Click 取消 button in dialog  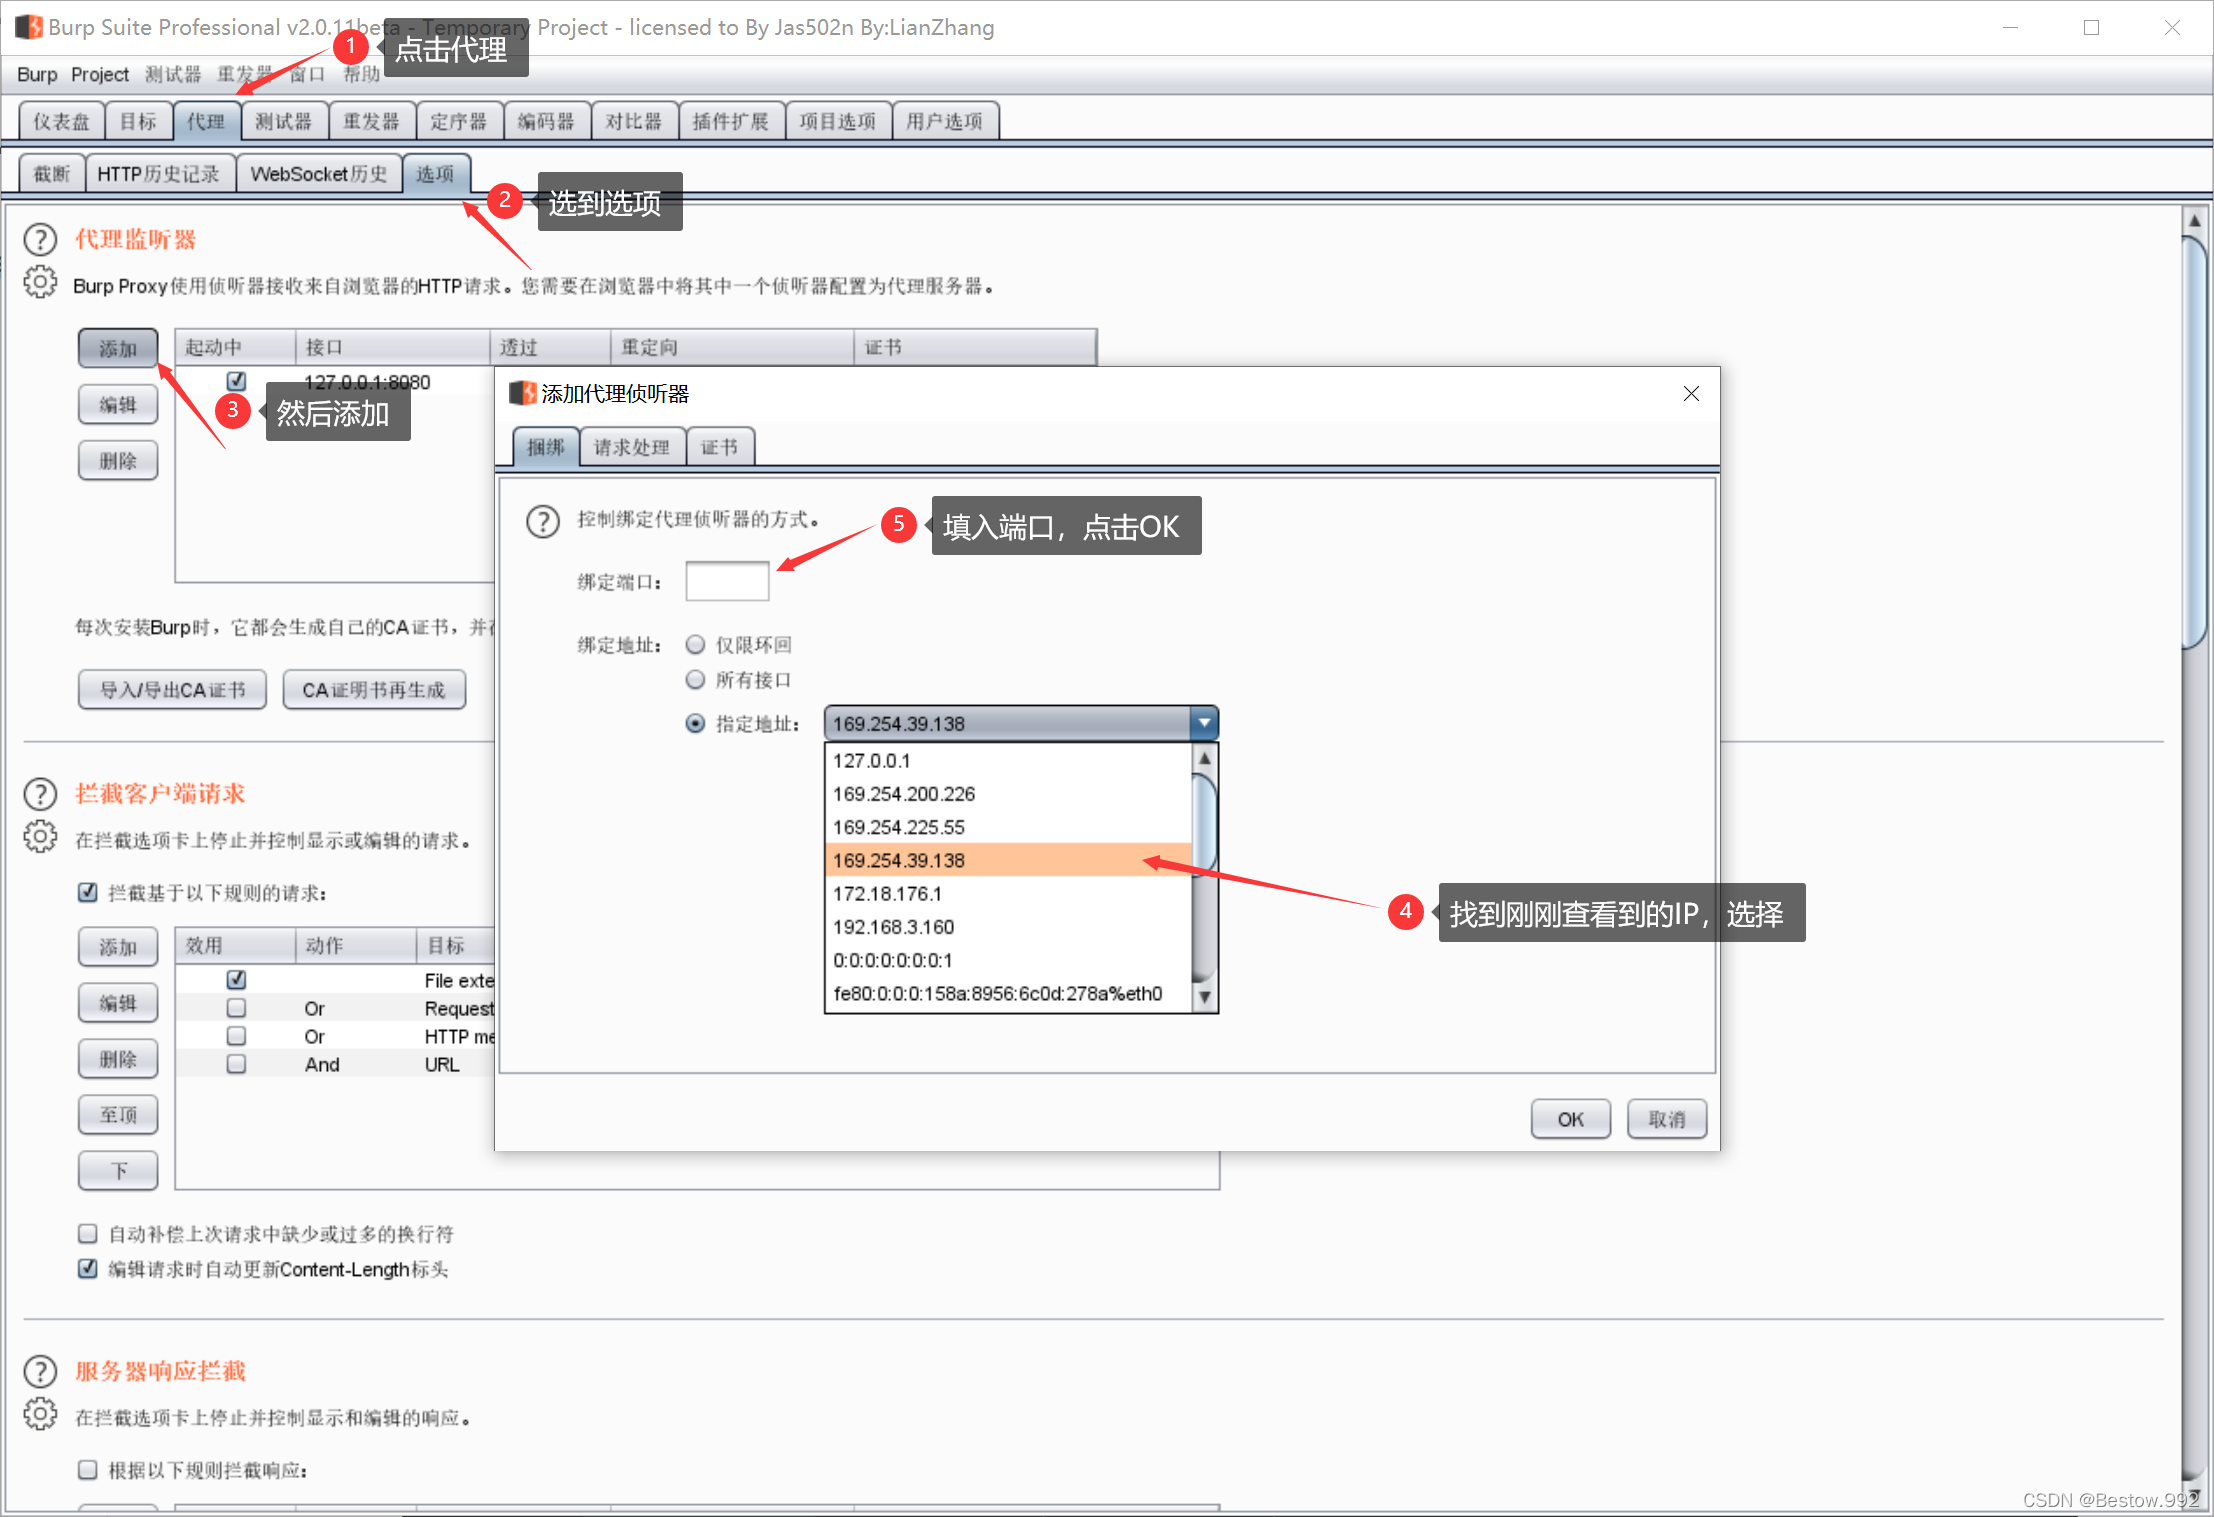tap(1666, 1119)
